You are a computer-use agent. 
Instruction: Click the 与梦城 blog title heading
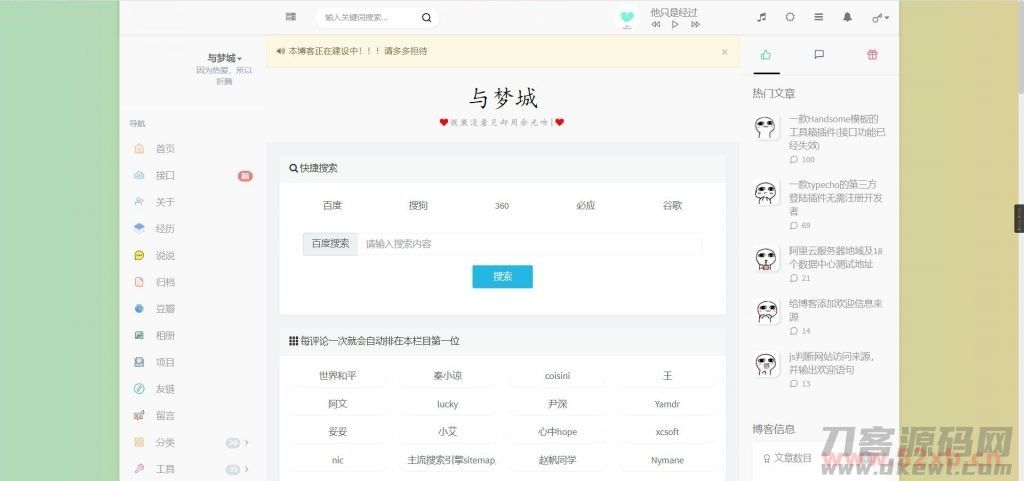pos(503,99)
